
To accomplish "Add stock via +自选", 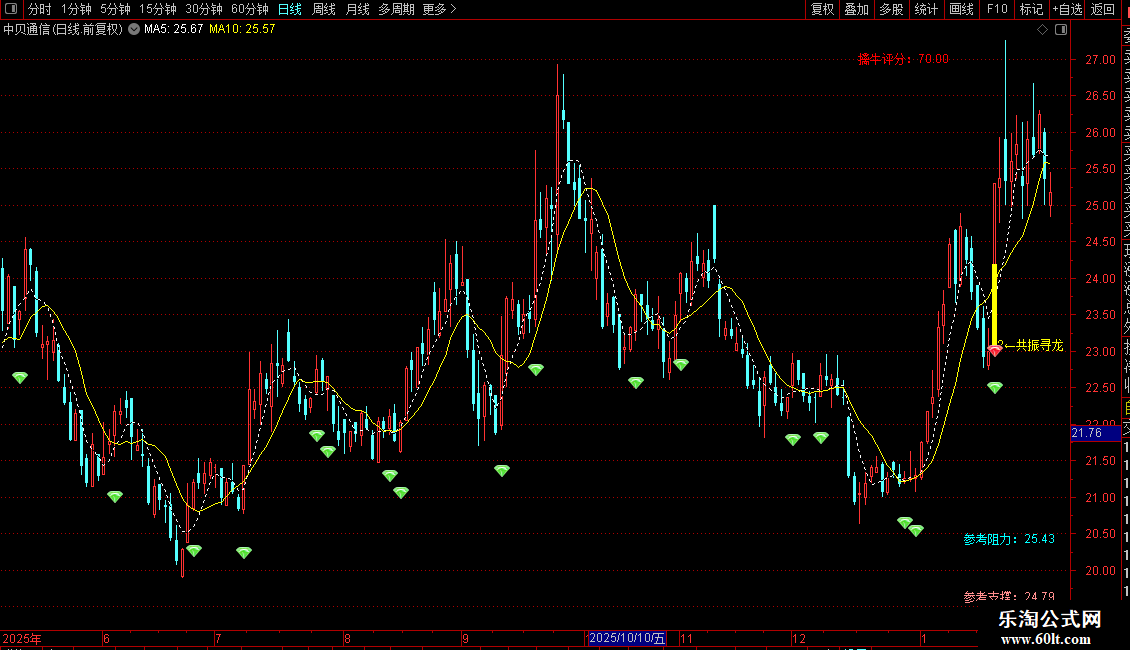I will coord(1067,9).
